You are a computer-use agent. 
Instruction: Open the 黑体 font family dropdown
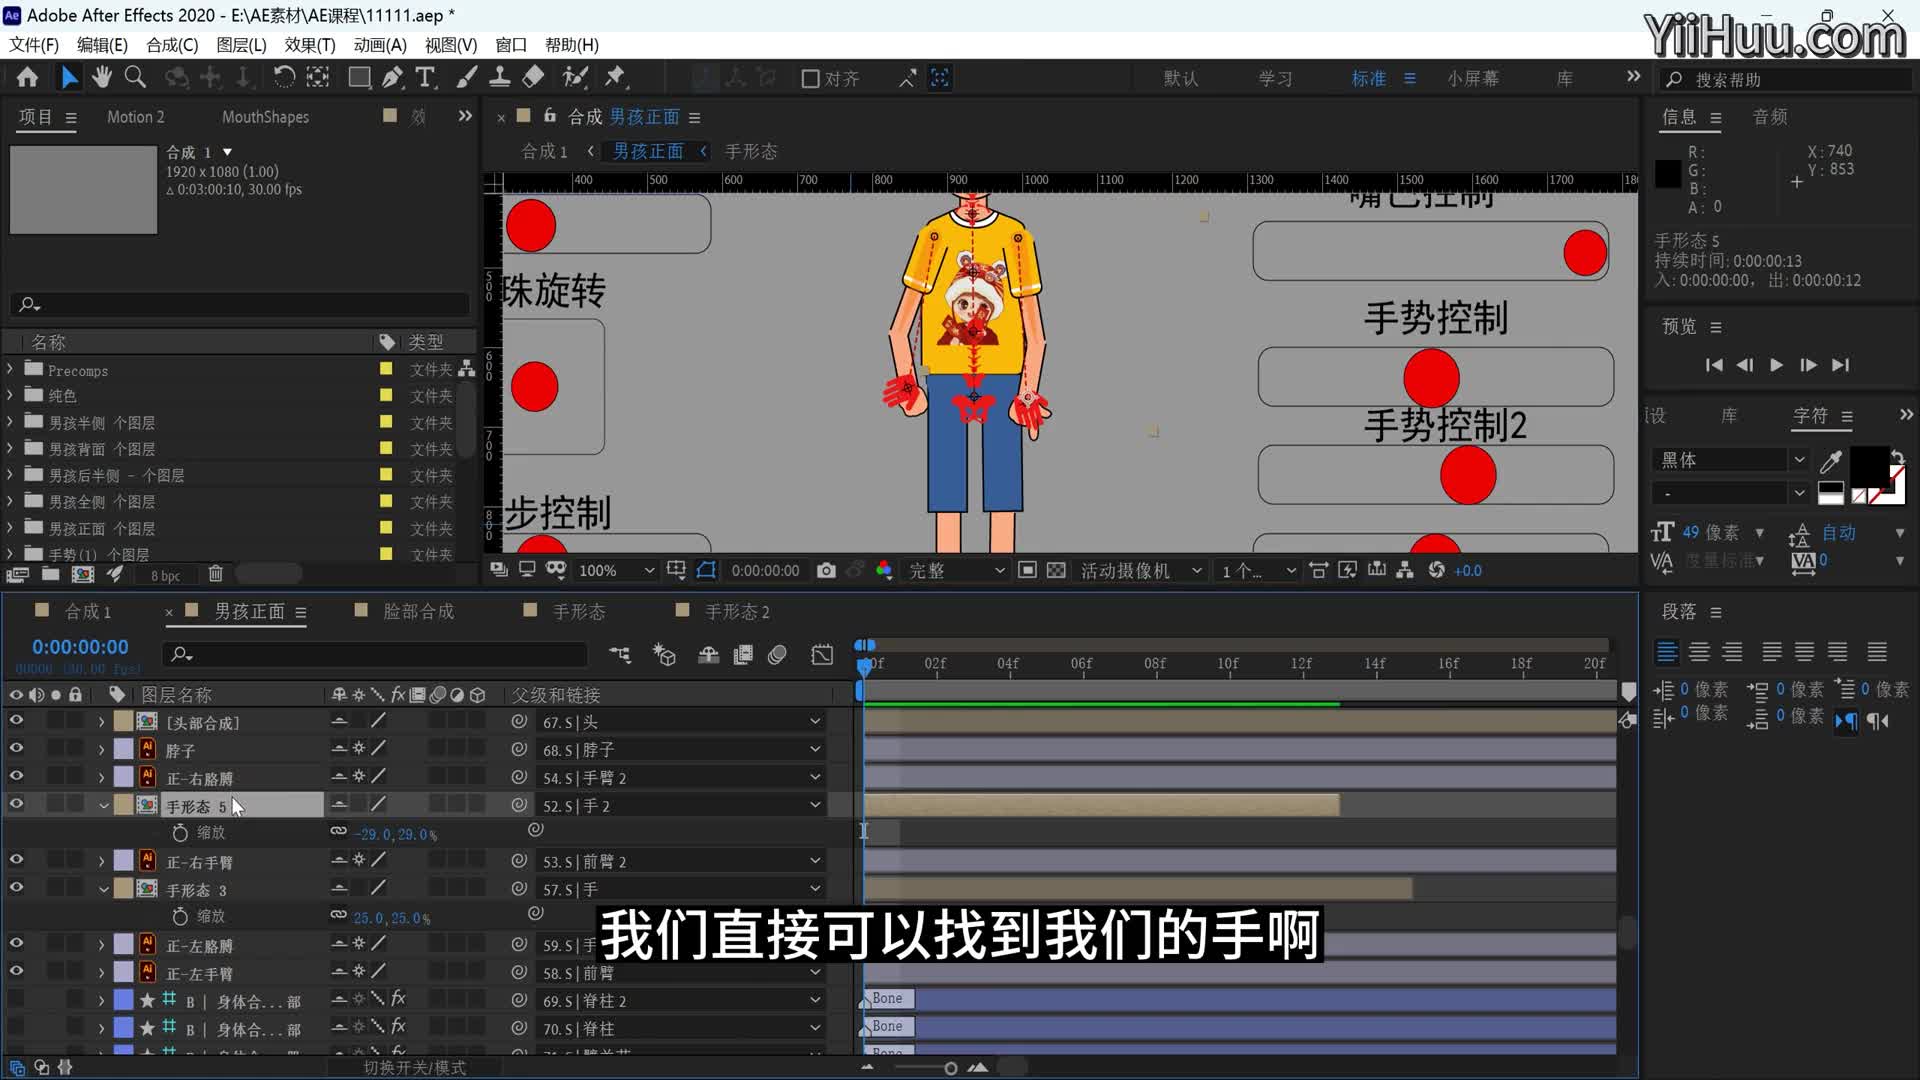click(1731, 460)
